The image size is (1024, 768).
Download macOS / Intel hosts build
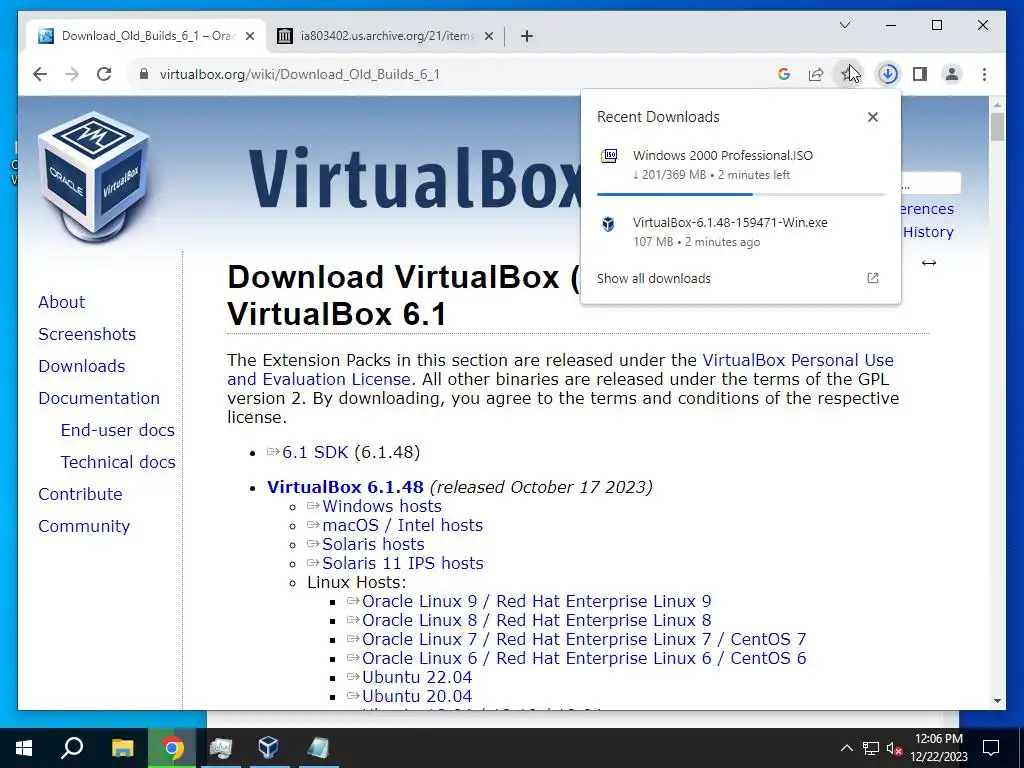coord(402,525)
